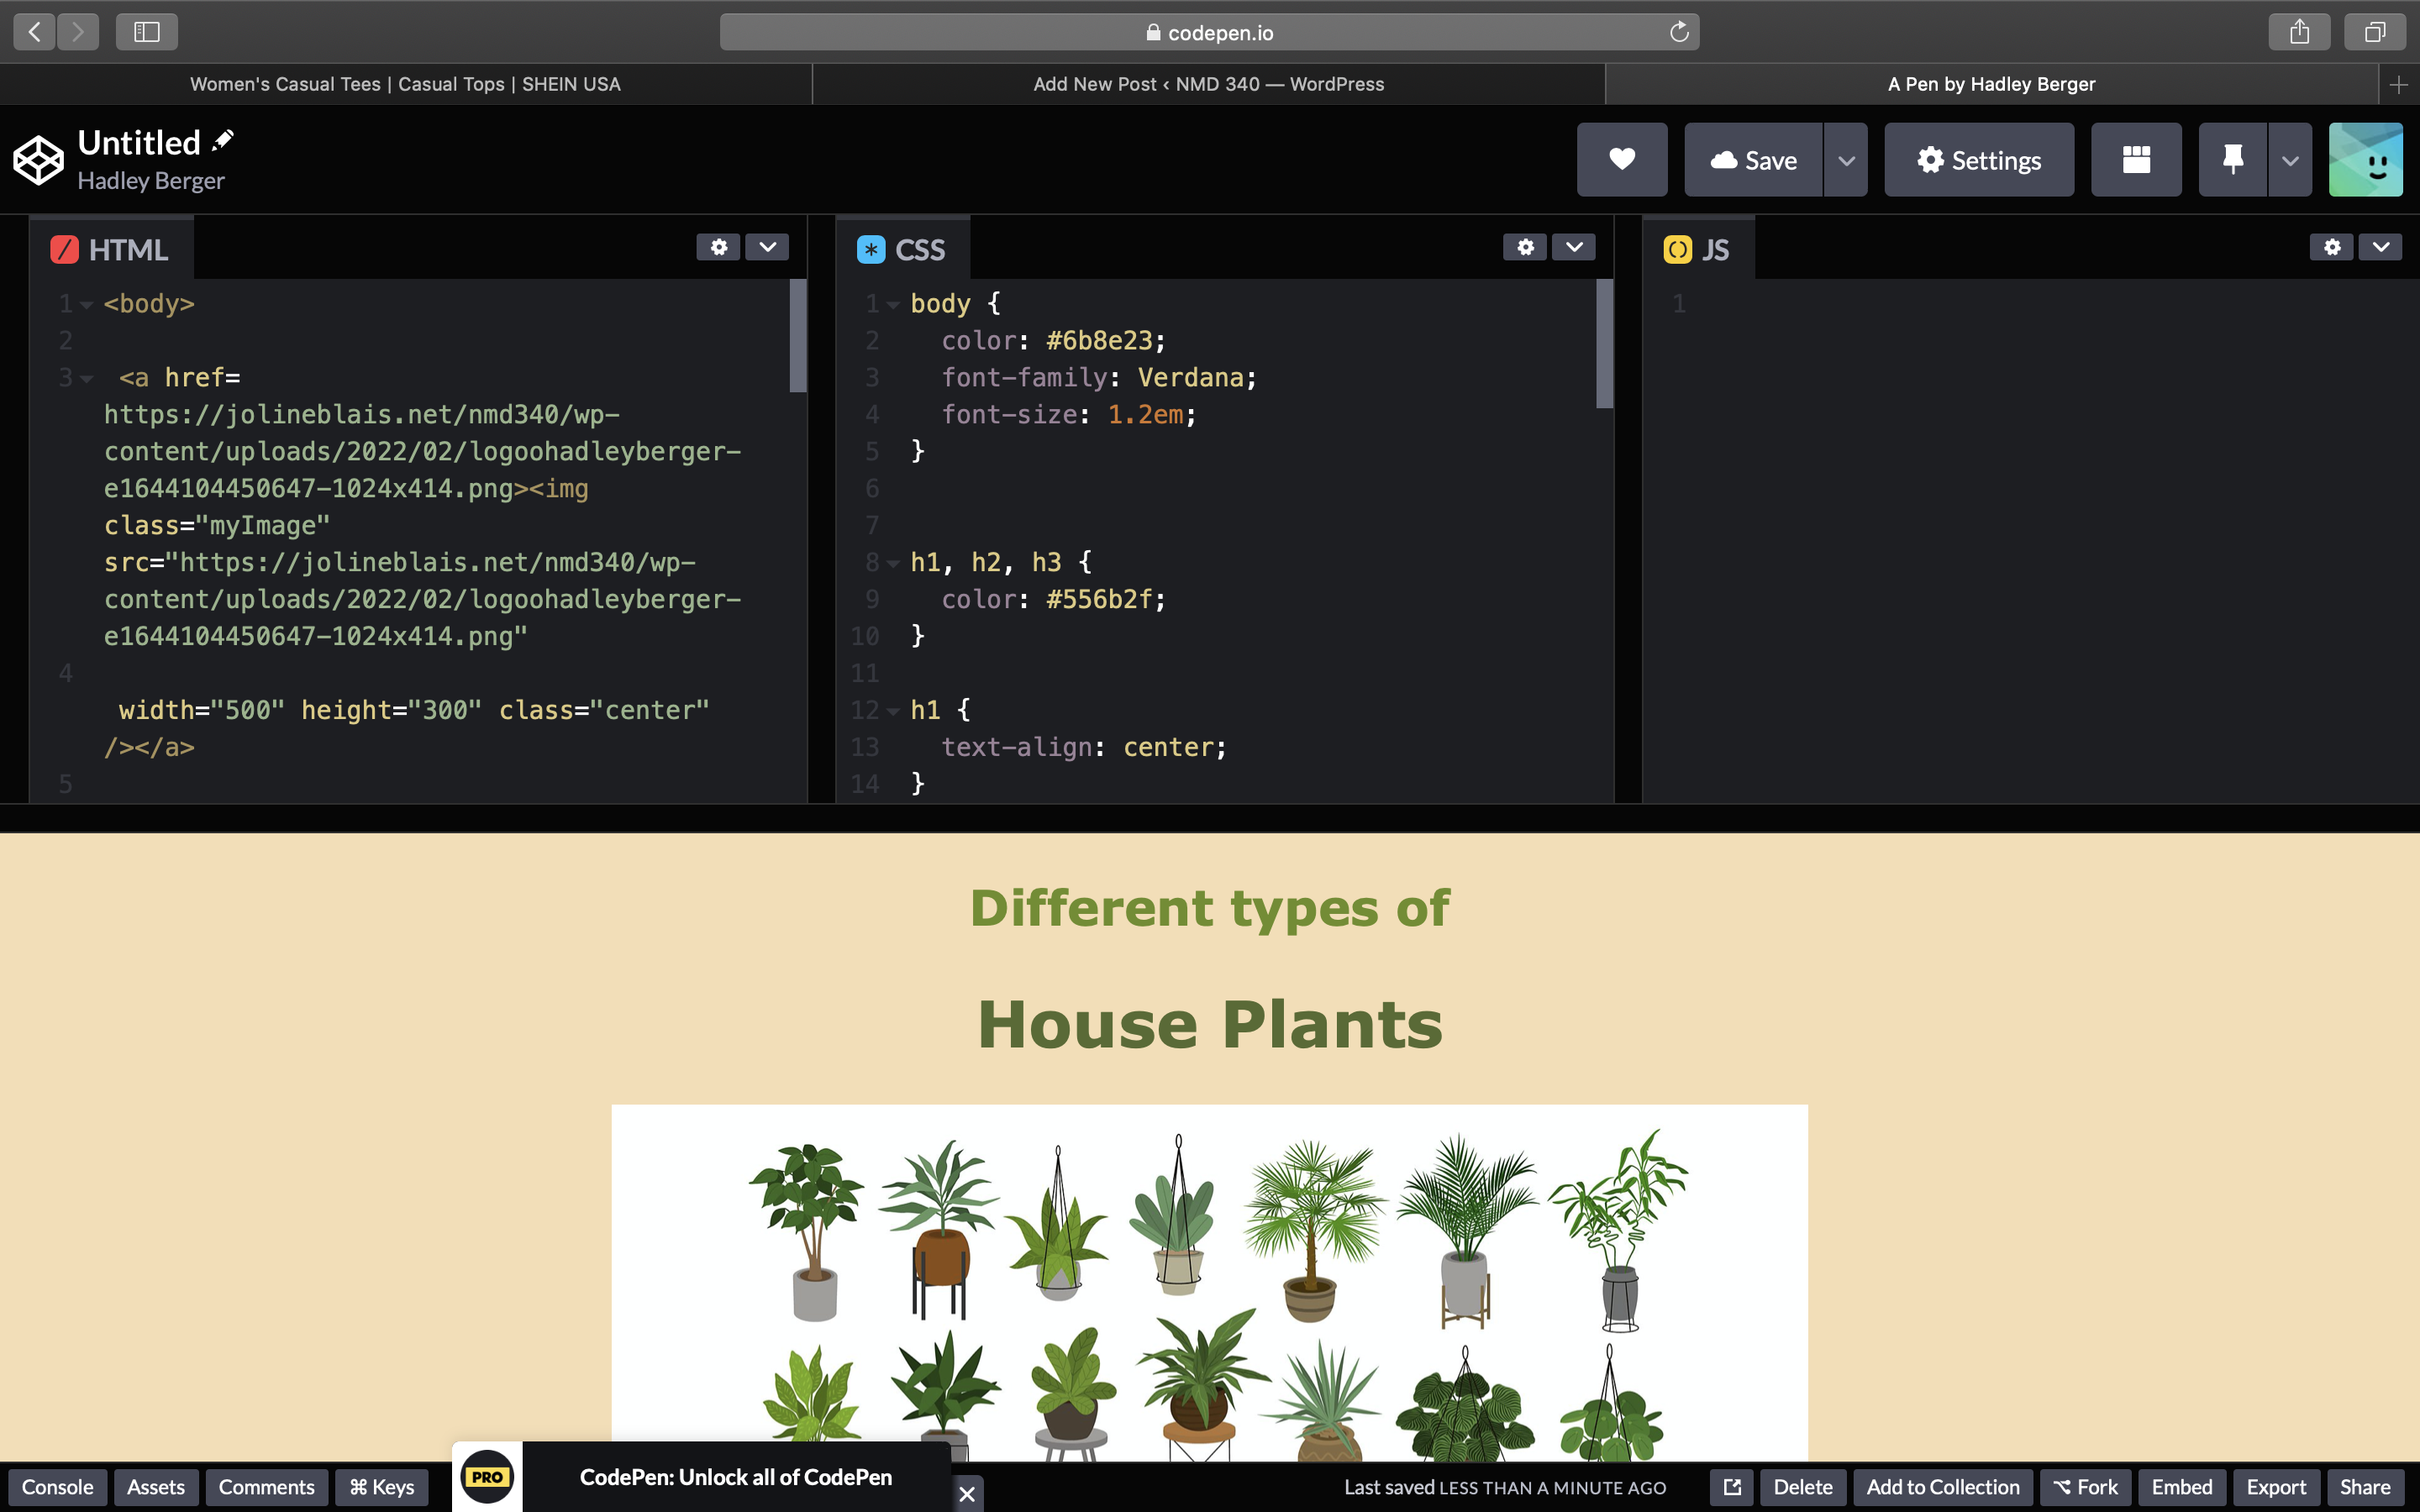Viewport: 2420px width, 1512px height.
Task: Click the Fork button in footer
Action: click(2085, 1487)
